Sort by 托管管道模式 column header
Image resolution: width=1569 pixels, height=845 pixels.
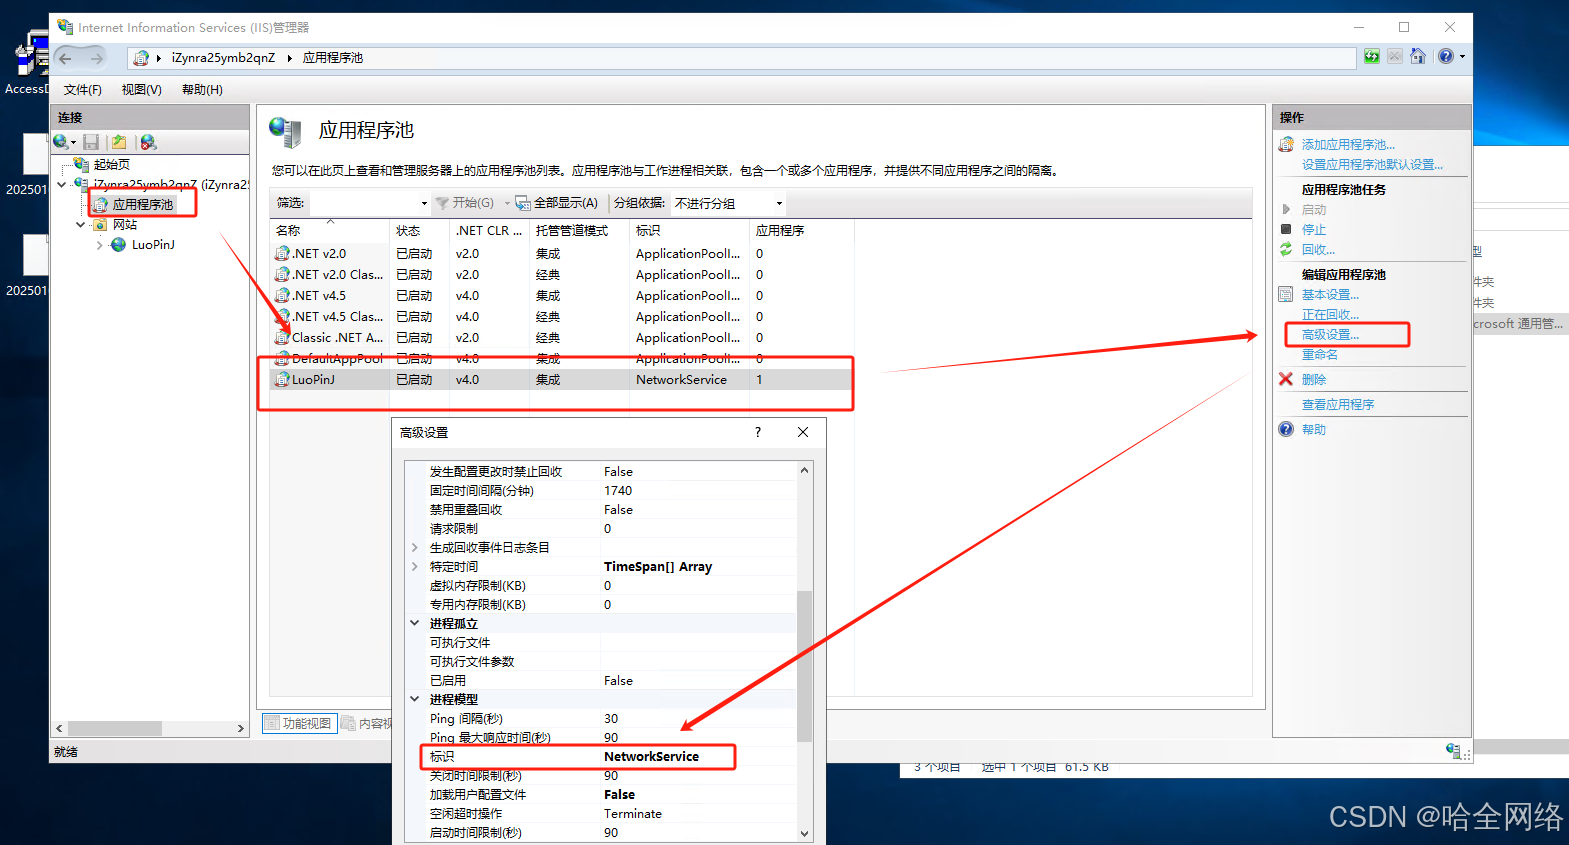[x=579, y=230]
